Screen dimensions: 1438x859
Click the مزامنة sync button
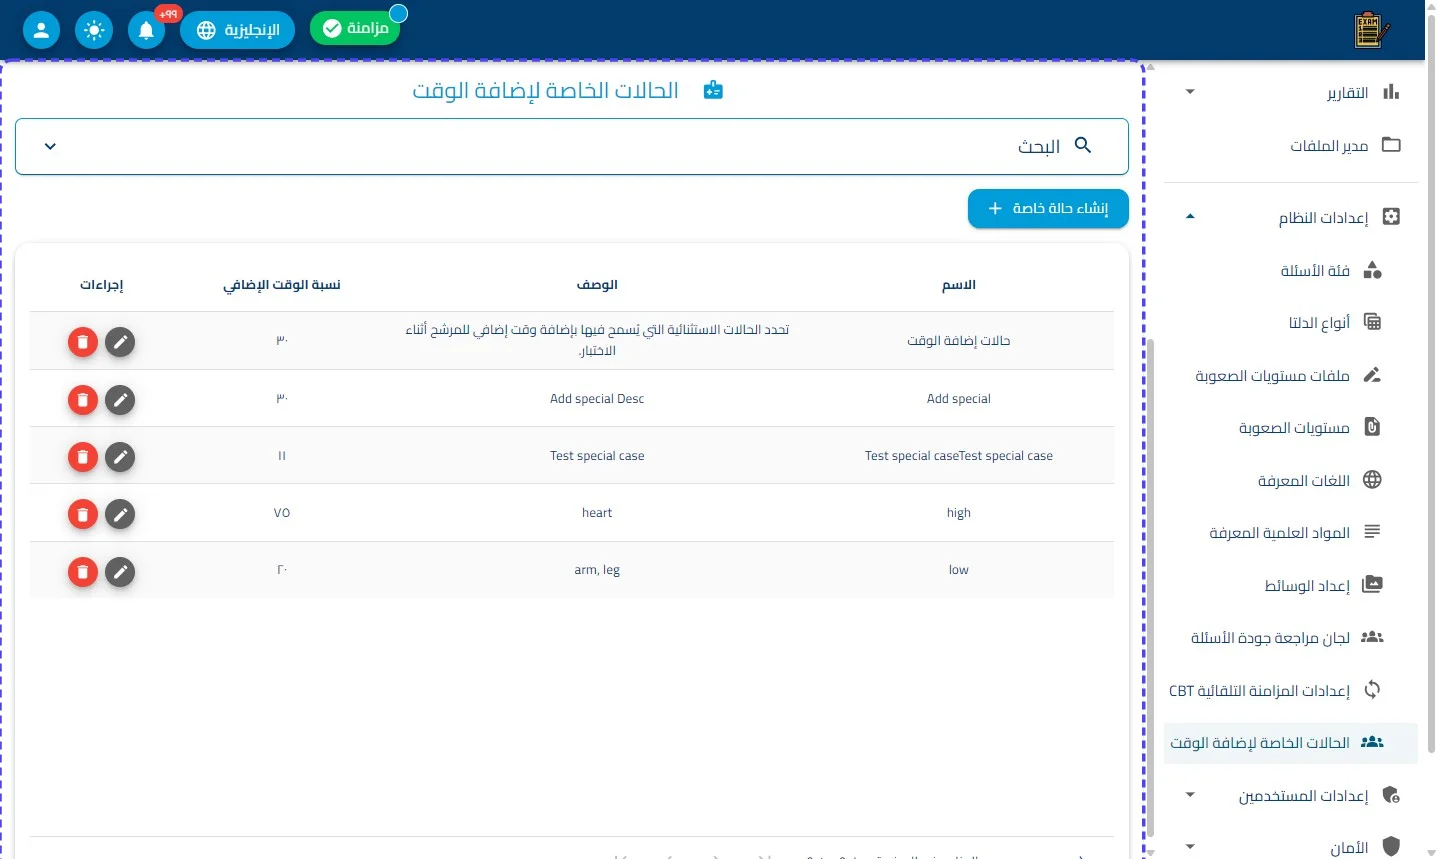pos(355,28)
